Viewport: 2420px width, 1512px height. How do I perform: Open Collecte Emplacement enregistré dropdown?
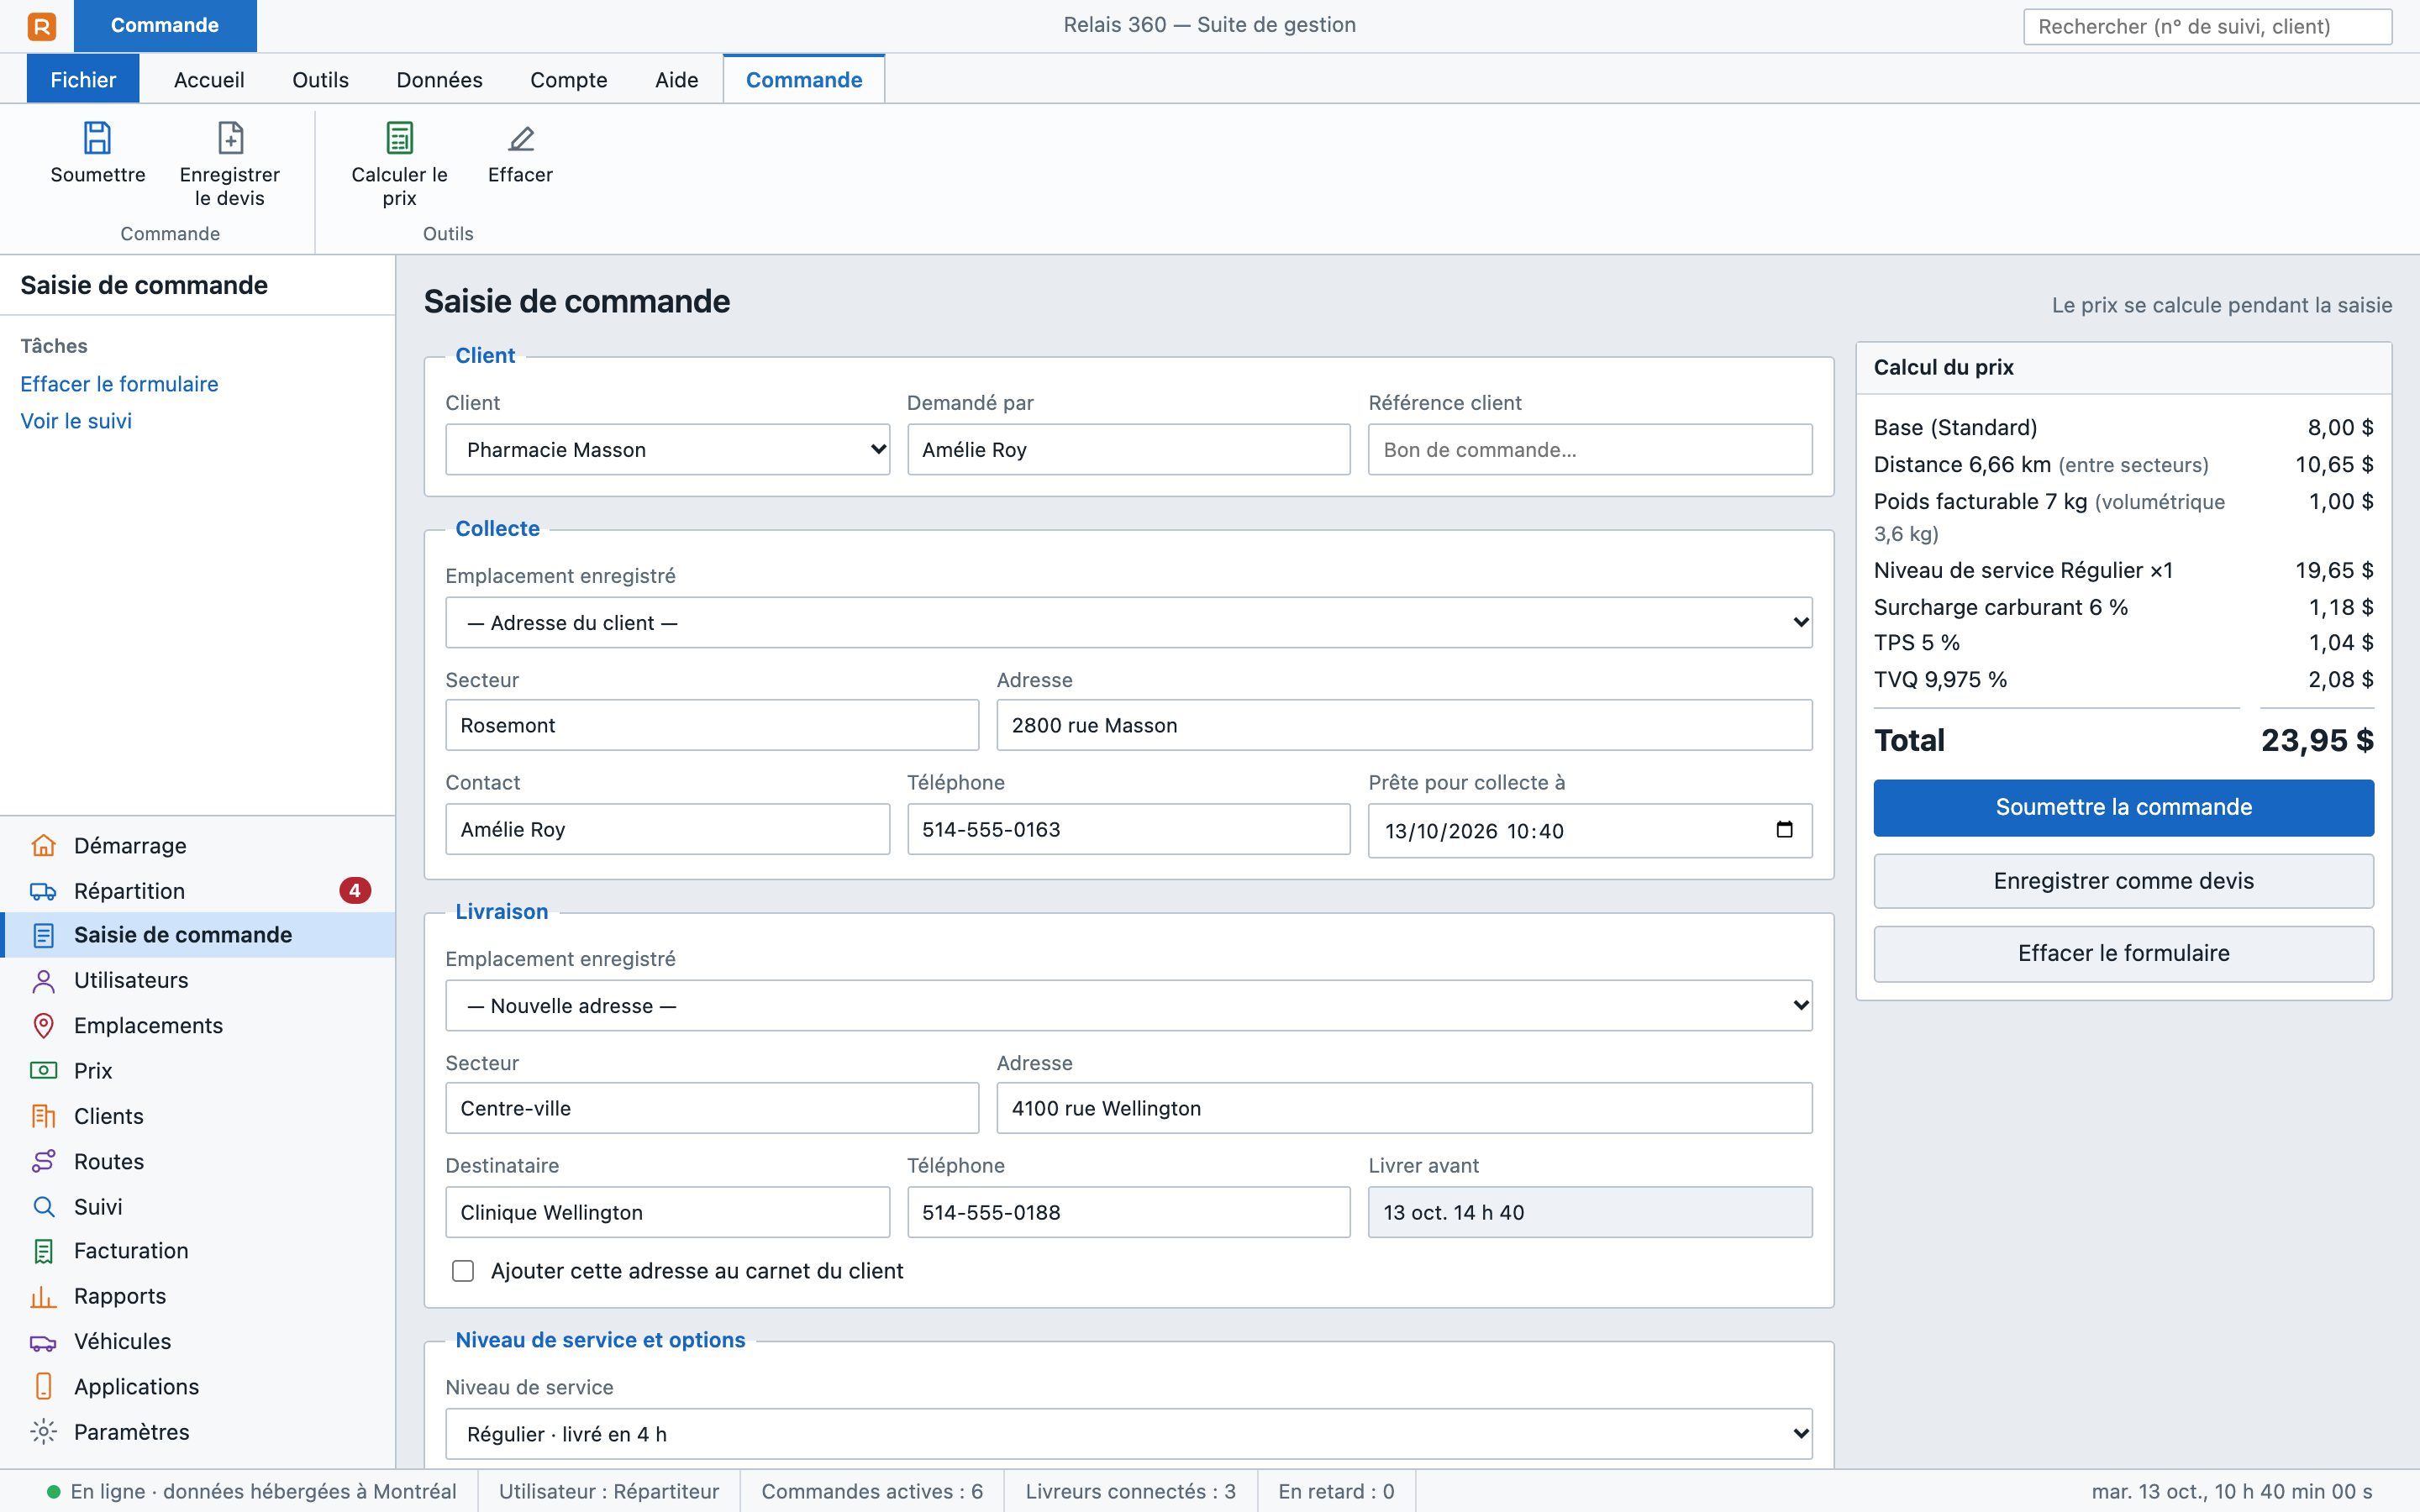click(x=1128, y=623)
